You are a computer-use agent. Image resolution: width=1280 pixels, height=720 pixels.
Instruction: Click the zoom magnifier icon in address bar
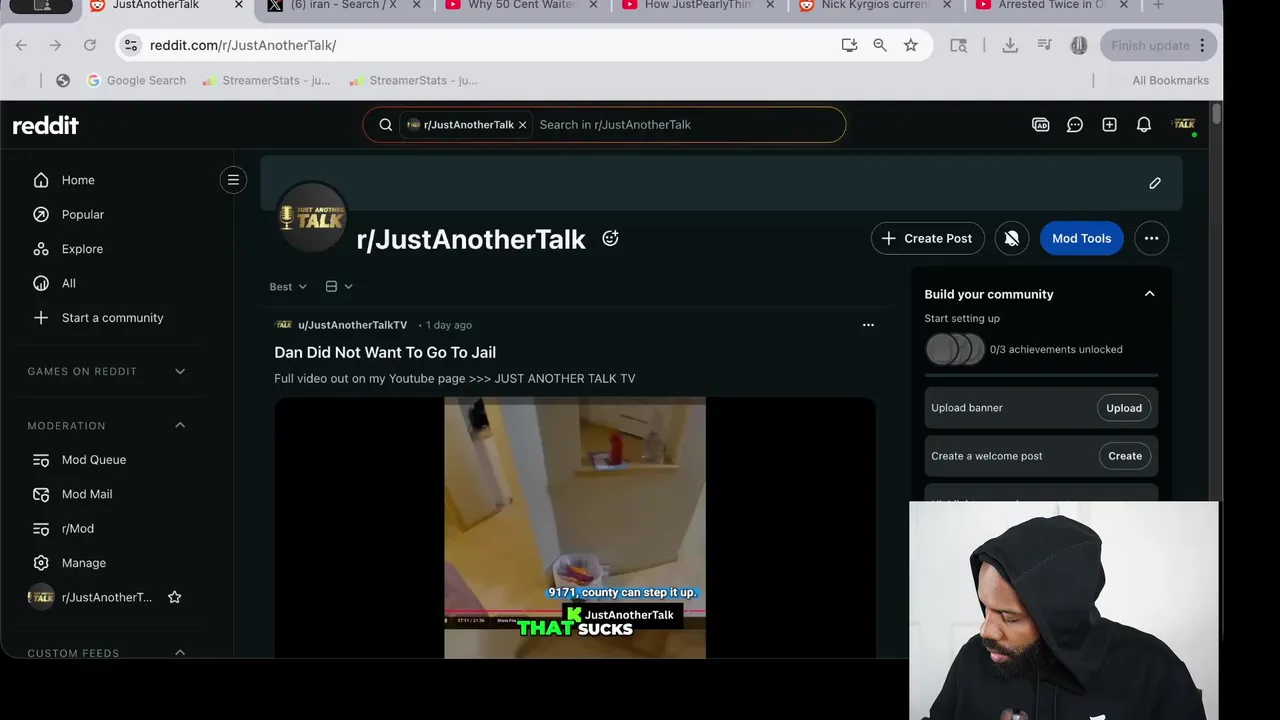880,45
